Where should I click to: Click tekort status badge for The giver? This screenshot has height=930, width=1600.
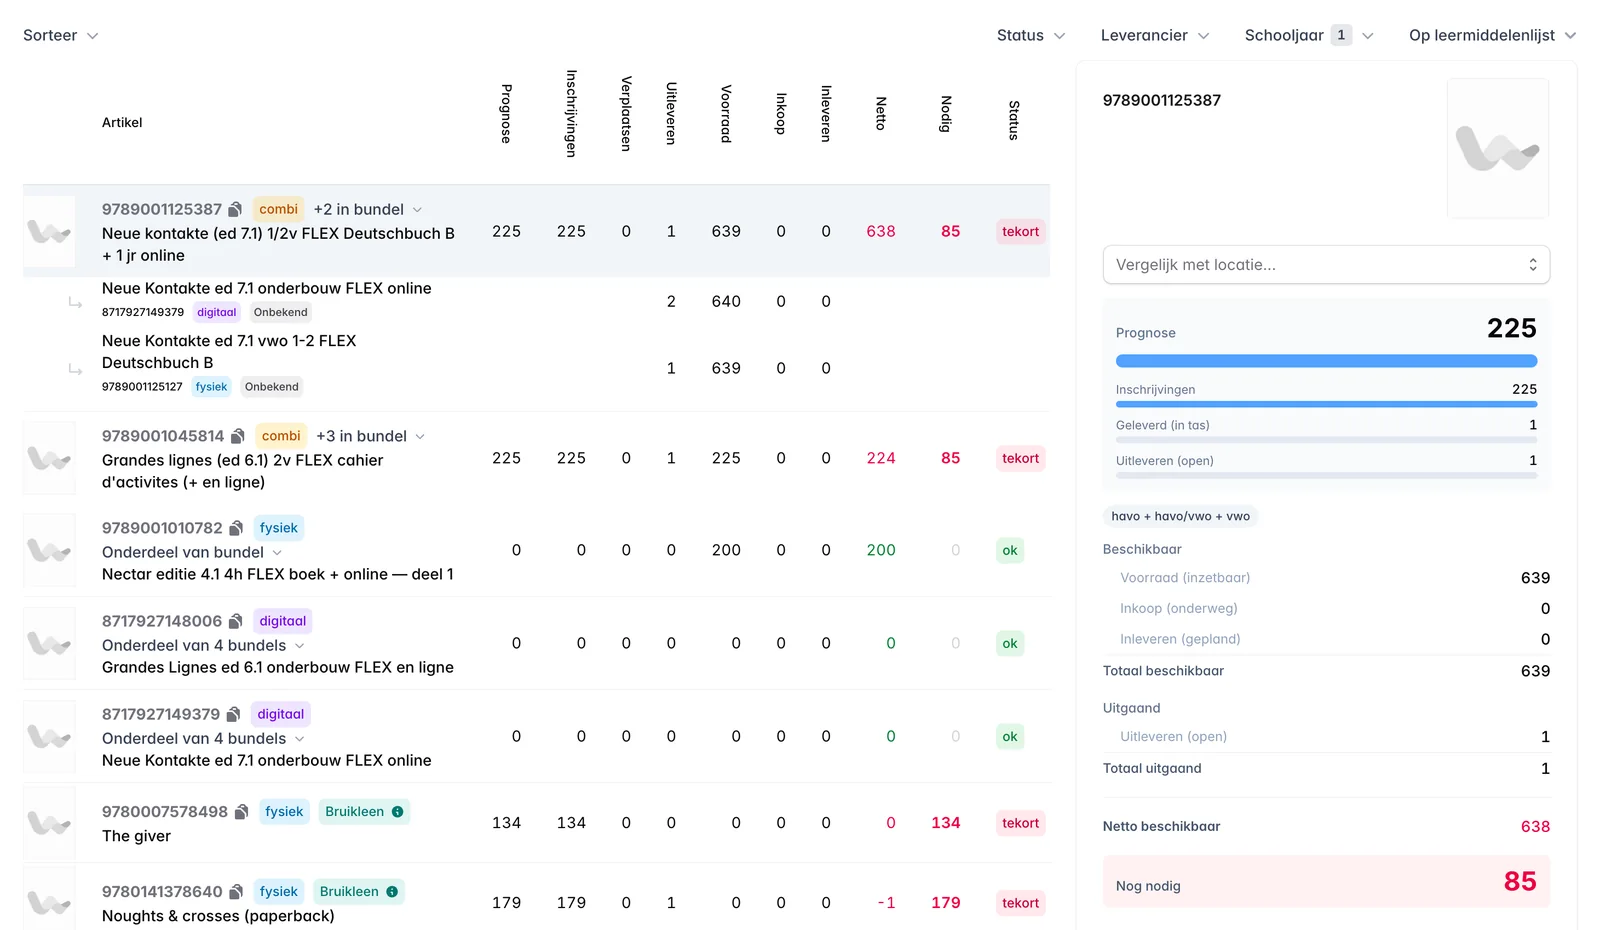coord(1021,823)
